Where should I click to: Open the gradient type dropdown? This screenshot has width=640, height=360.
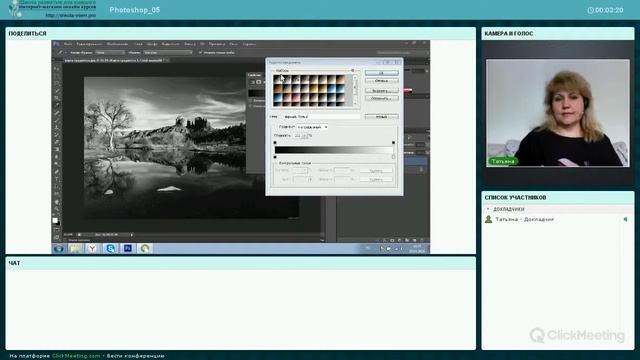coord(312,127)
